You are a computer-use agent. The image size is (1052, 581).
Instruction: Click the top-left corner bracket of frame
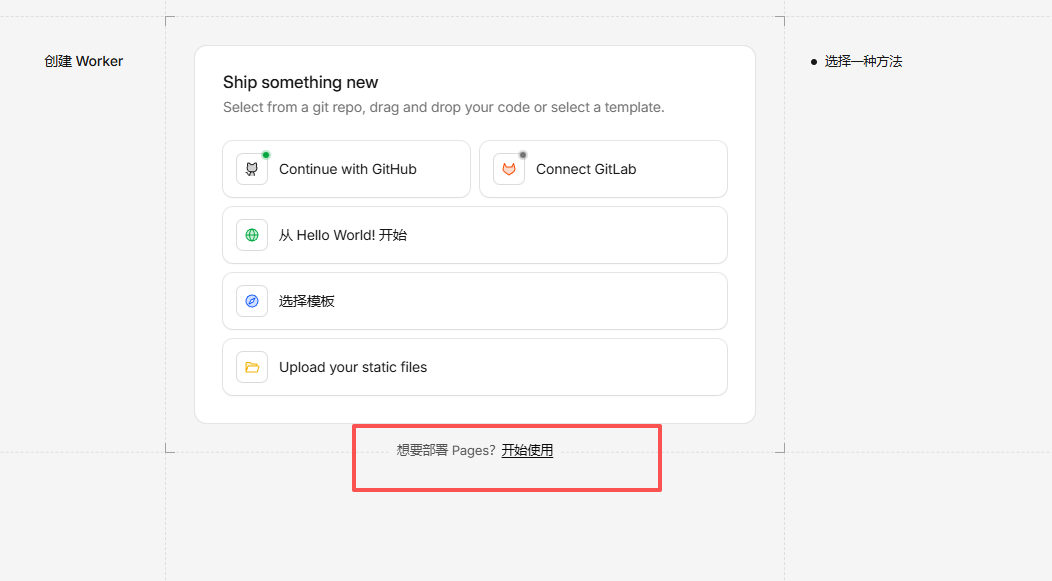pos(168,19)
